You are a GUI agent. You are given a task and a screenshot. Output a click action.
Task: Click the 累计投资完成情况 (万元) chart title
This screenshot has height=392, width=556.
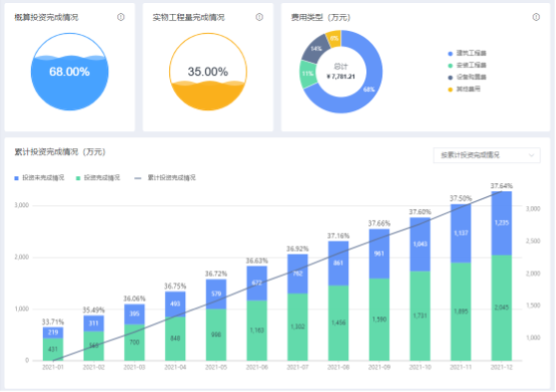60,152
